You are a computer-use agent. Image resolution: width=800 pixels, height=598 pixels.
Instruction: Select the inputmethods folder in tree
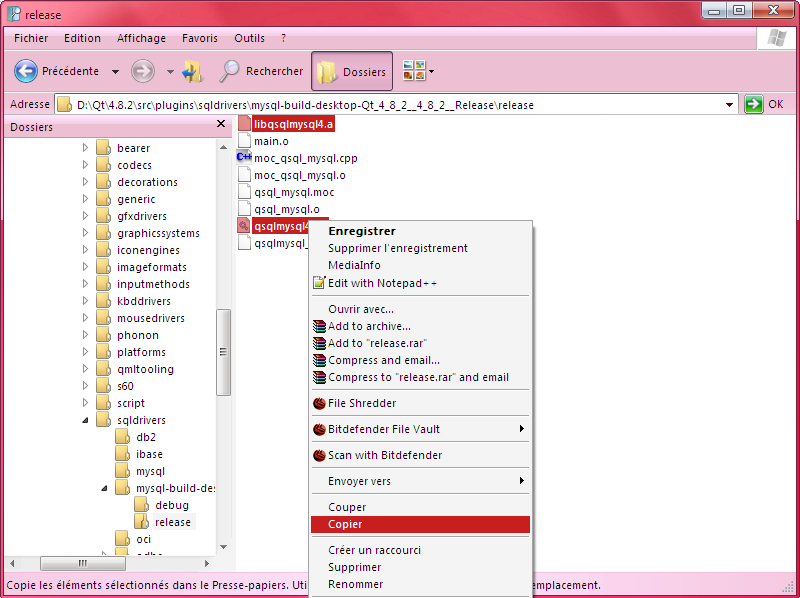tap(153, 284)
